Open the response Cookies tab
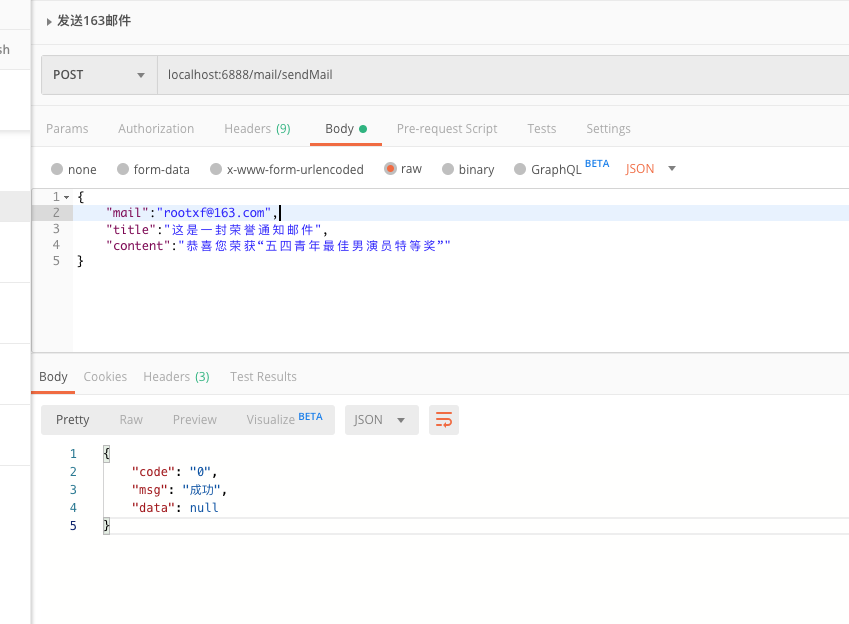 tap(105, 376)
